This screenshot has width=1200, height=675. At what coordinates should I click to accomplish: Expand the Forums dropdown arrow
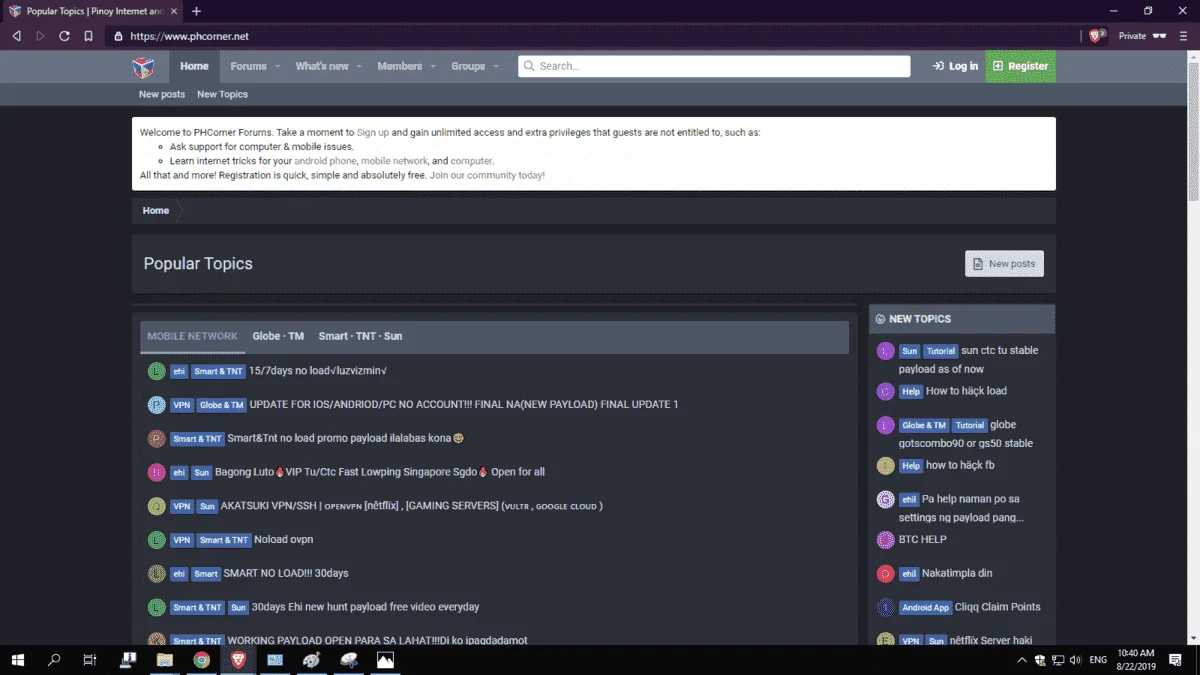[x=277, y=67]
